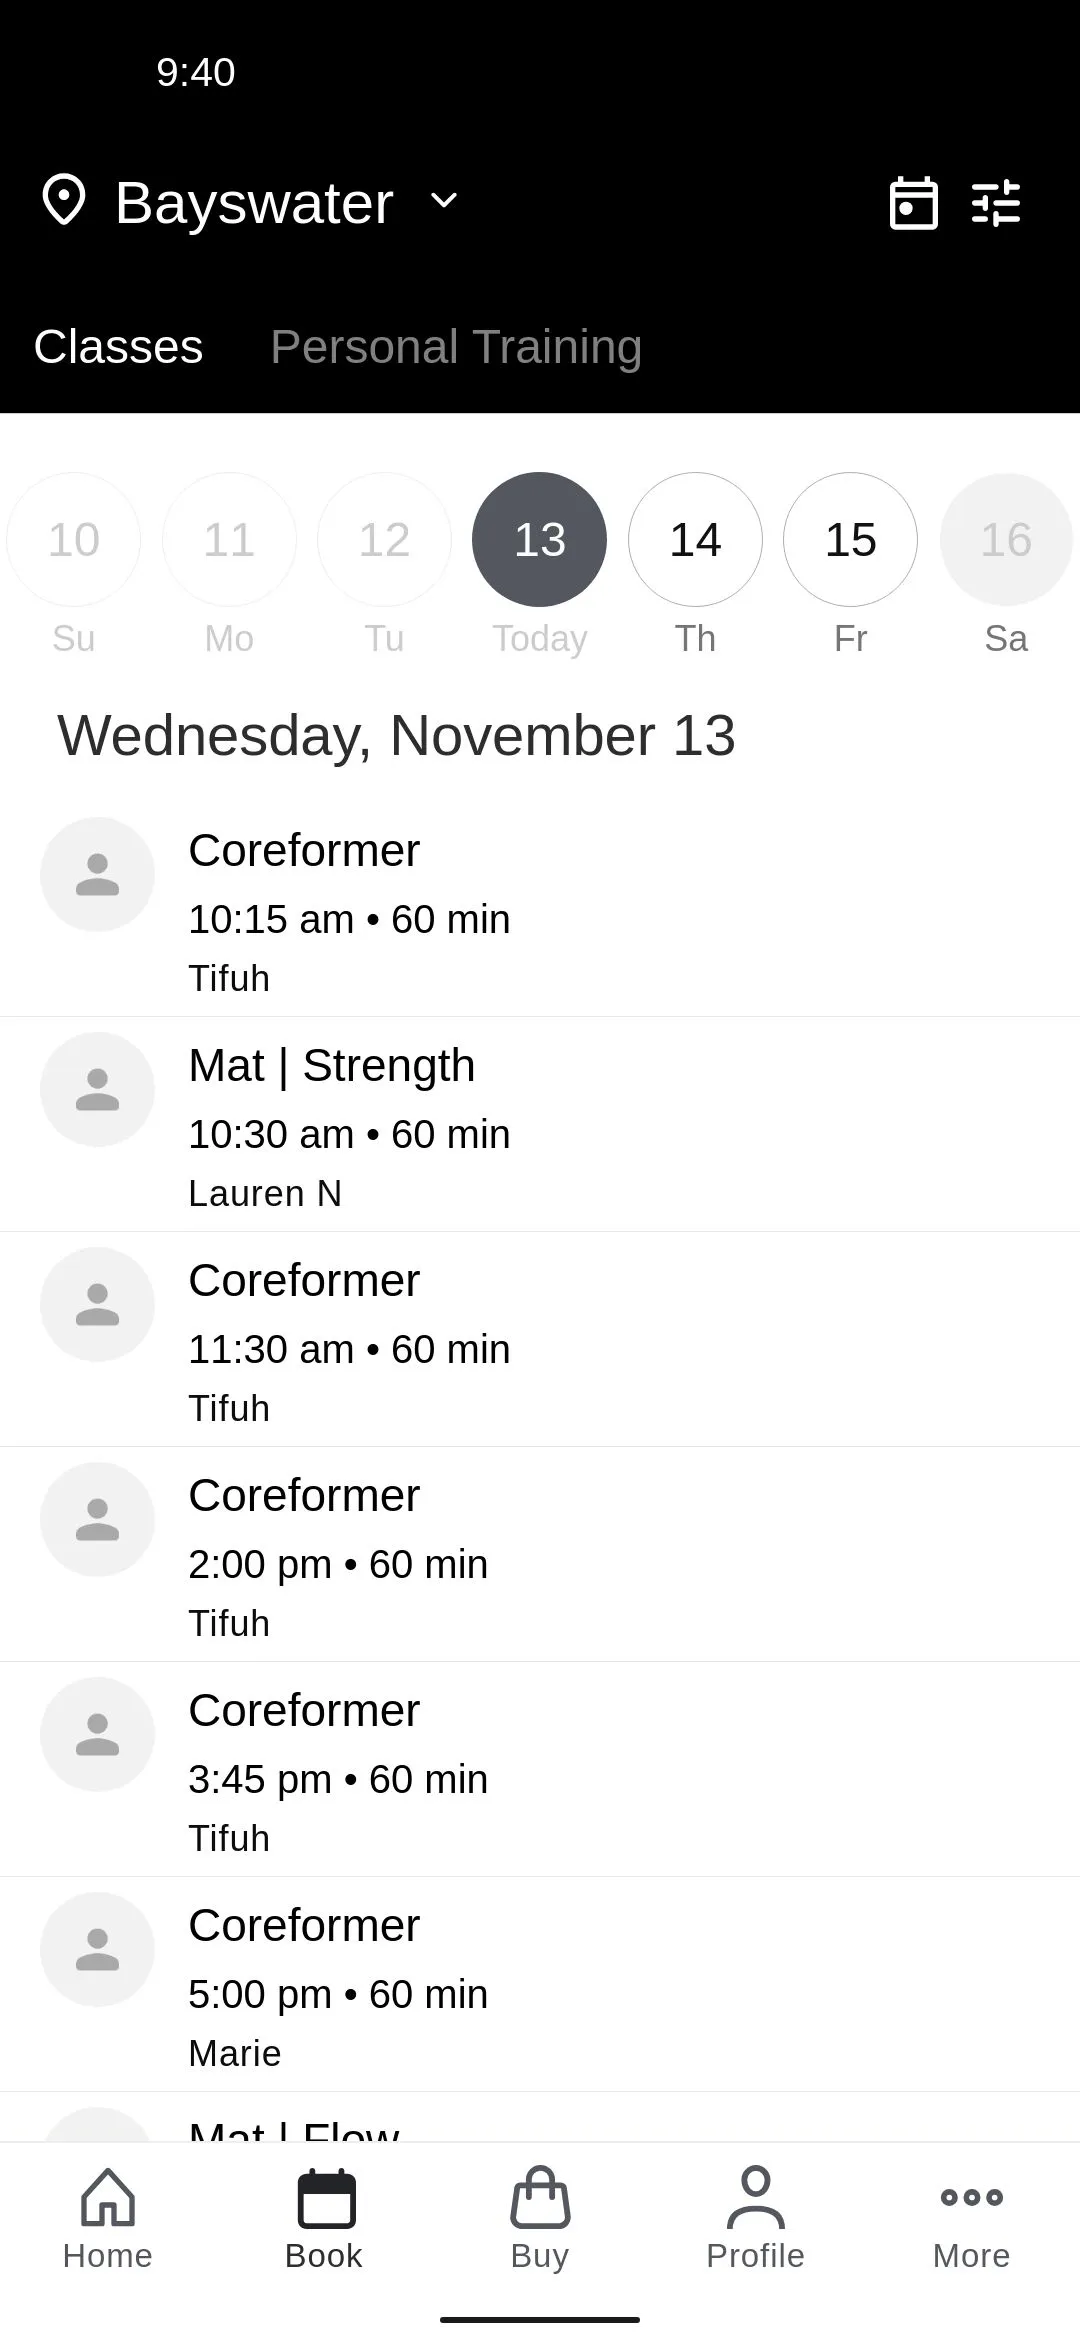Open the calendar date picker icon

tap(913, 203)
